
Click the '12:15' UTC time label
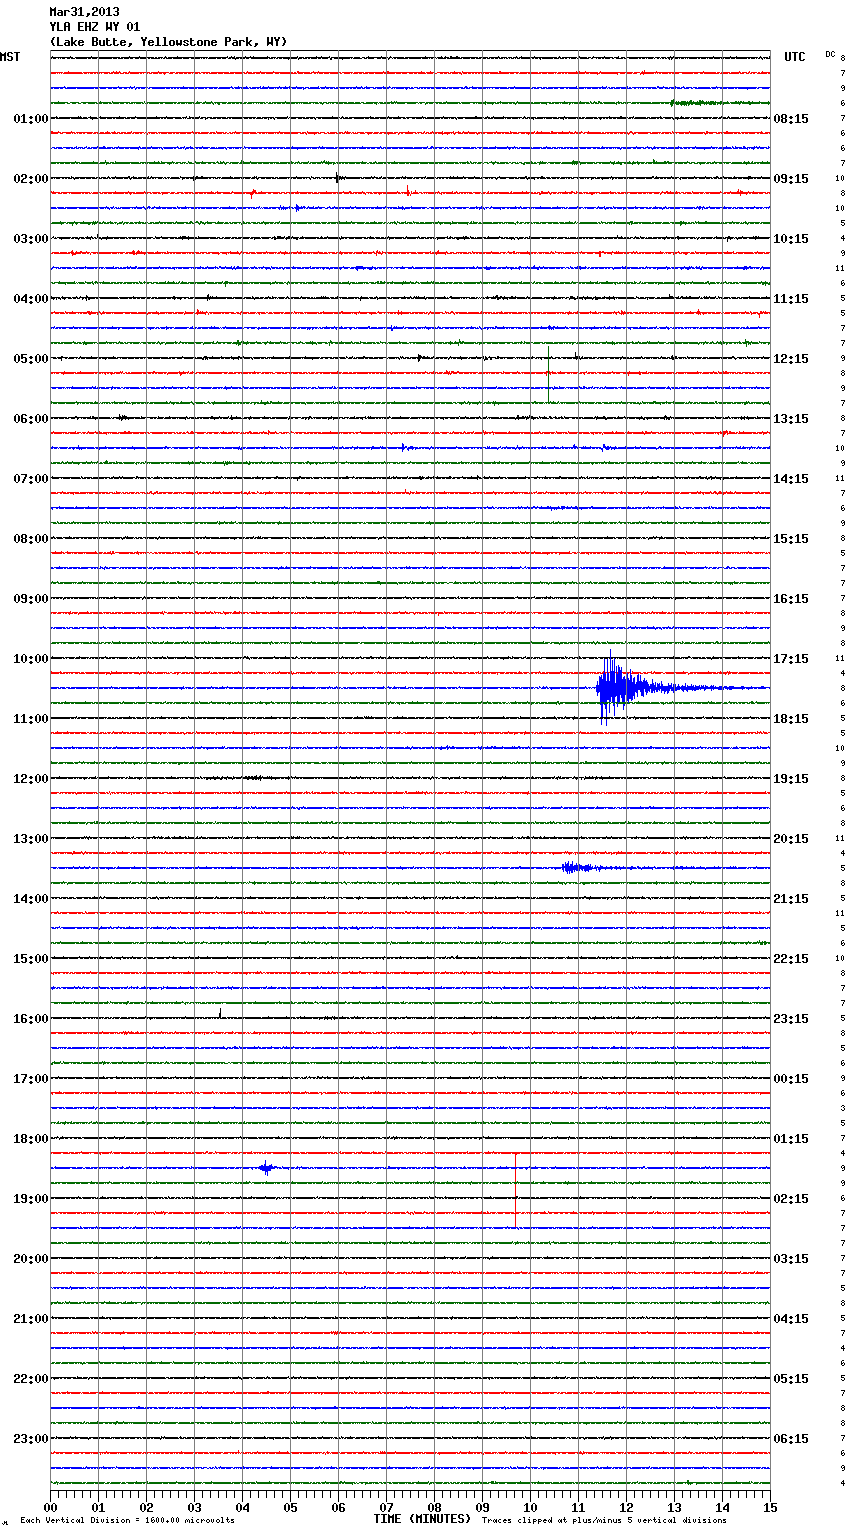[791, 359]
